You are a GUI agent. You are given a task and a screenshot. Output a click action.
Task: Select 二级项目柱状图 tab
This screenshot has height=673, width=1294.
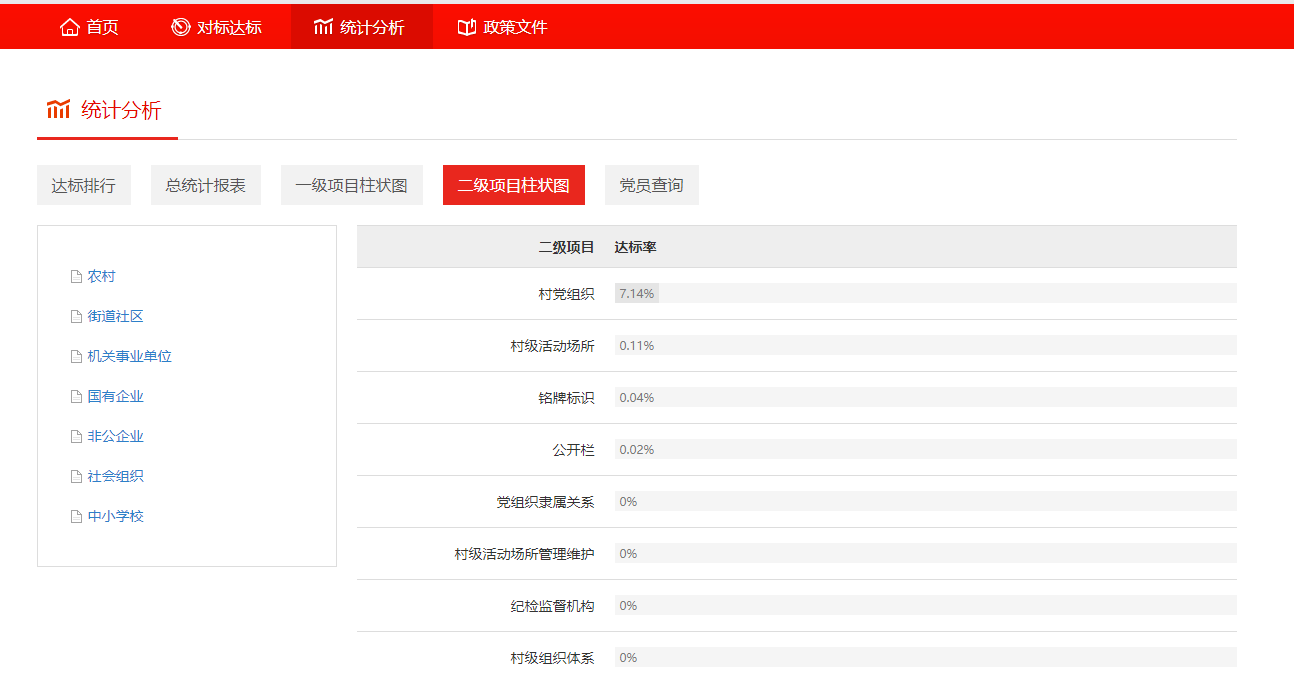(513, 185)
